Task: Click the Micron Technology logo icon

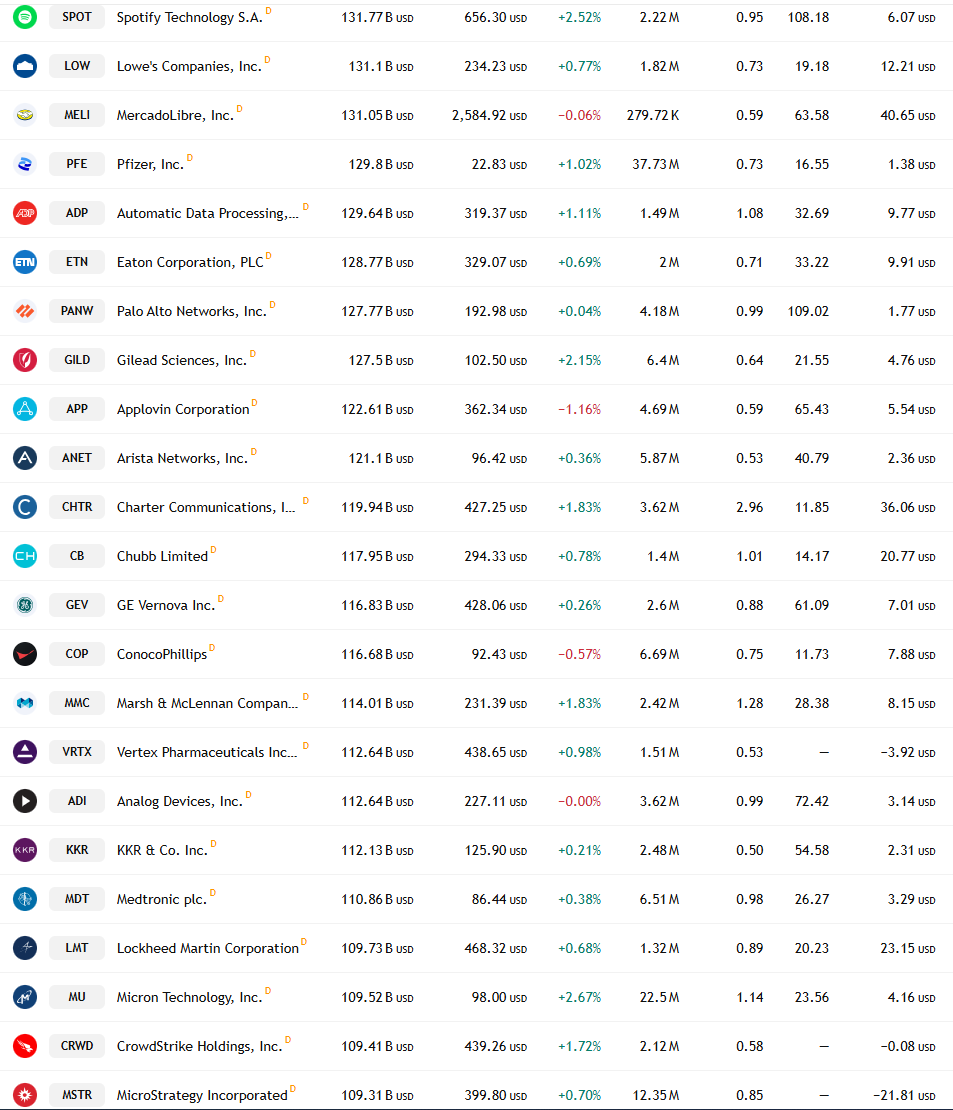Action: click(x=25, y=997)
